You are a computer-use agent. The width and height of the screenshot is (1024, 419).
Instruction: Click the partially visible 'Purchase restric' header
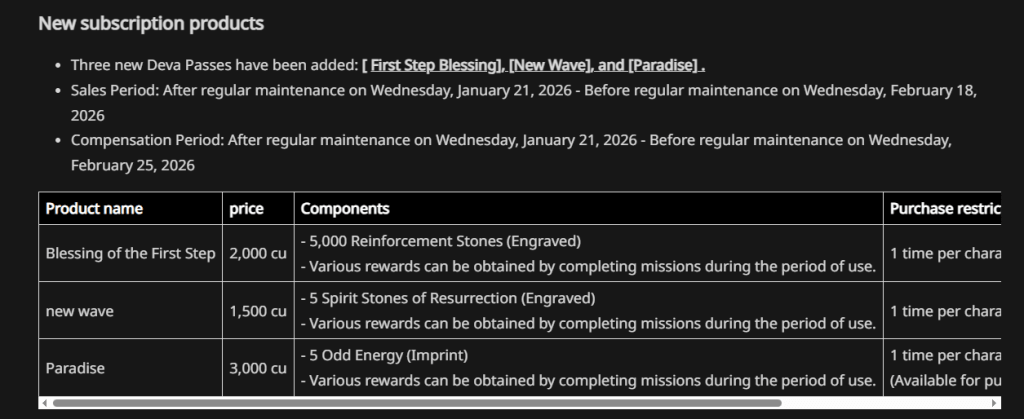click(x=944, y=209)
